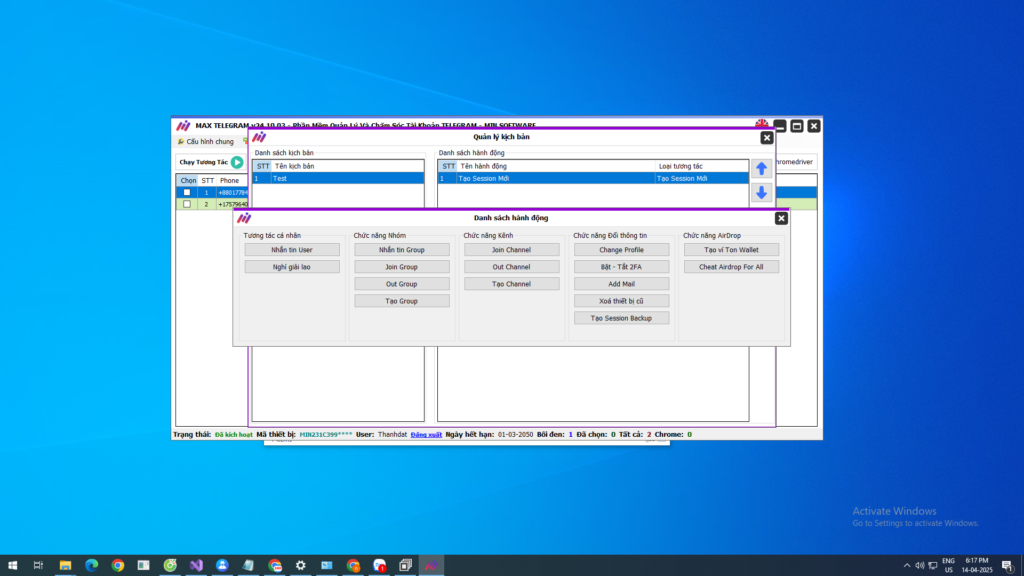Open File Explorer from the taskbar
The image size is (1024, 576).
[65, 565]
